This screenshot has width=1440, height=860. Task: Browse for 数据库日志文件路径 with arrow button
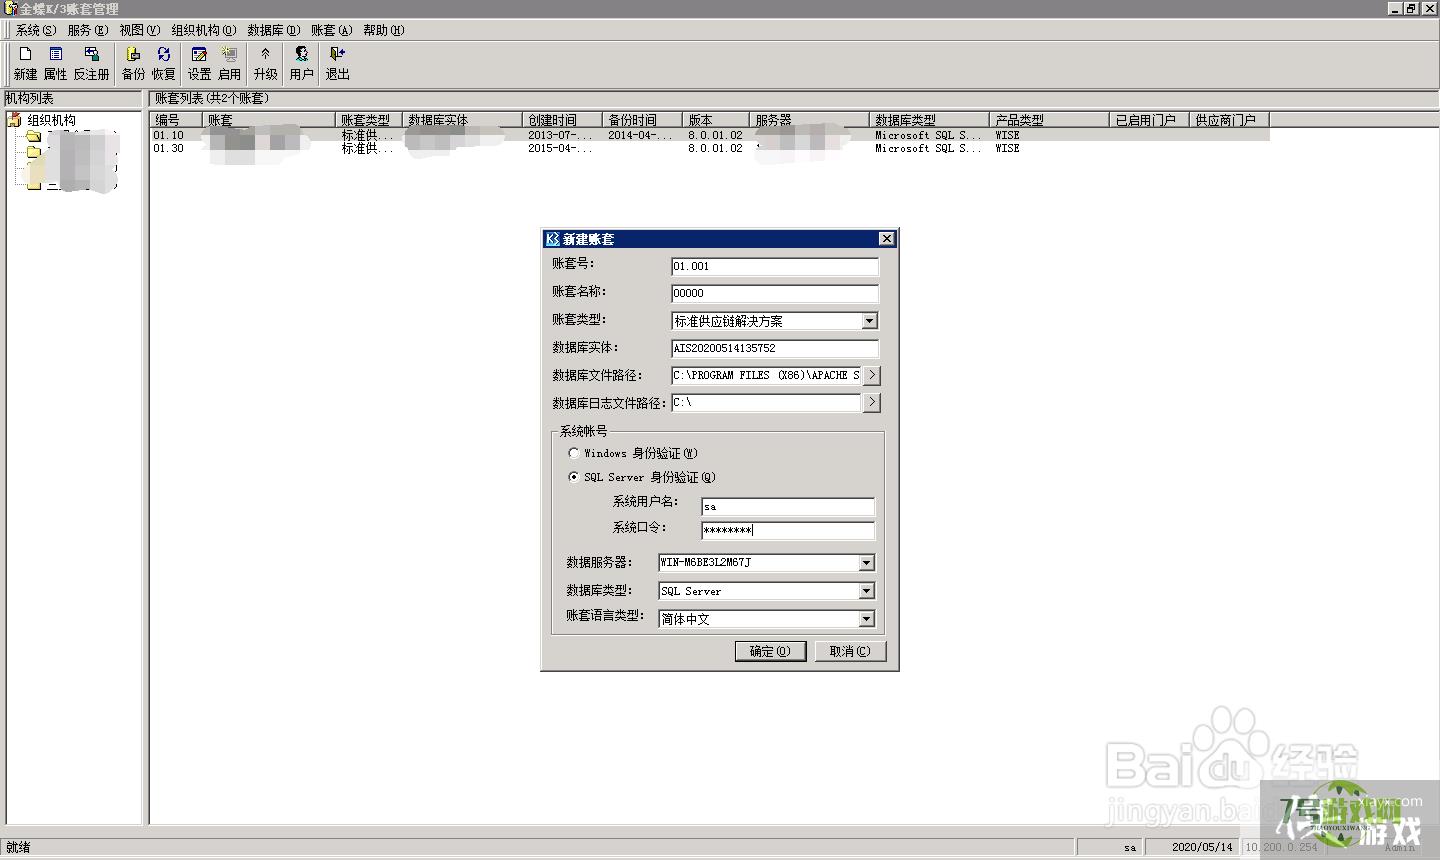point(872,402)
